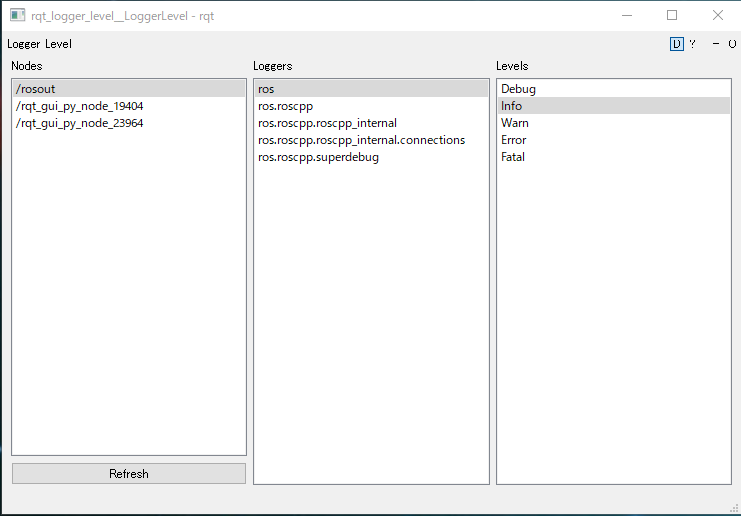Select the ros.roscpp logger
Screen dimensions: 741x516
[286, 106]
